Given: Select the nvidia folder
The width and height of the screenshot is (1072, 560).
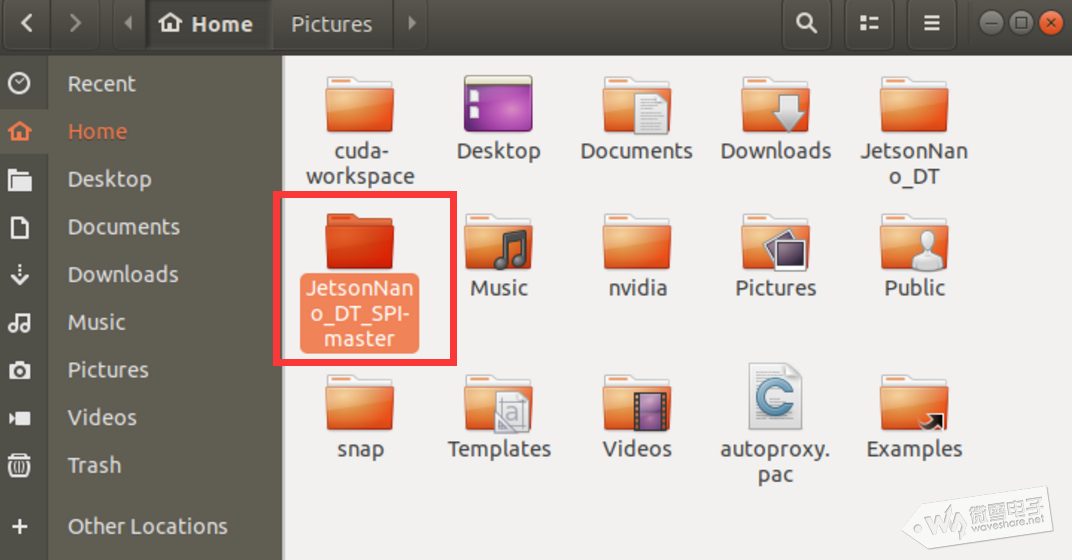Looking at the screenshot, I should [x=637, y=242].
